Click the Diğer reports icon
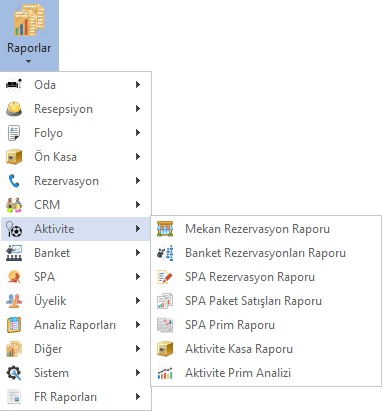This screenshot has width=382, height=411. pos(14,349)
